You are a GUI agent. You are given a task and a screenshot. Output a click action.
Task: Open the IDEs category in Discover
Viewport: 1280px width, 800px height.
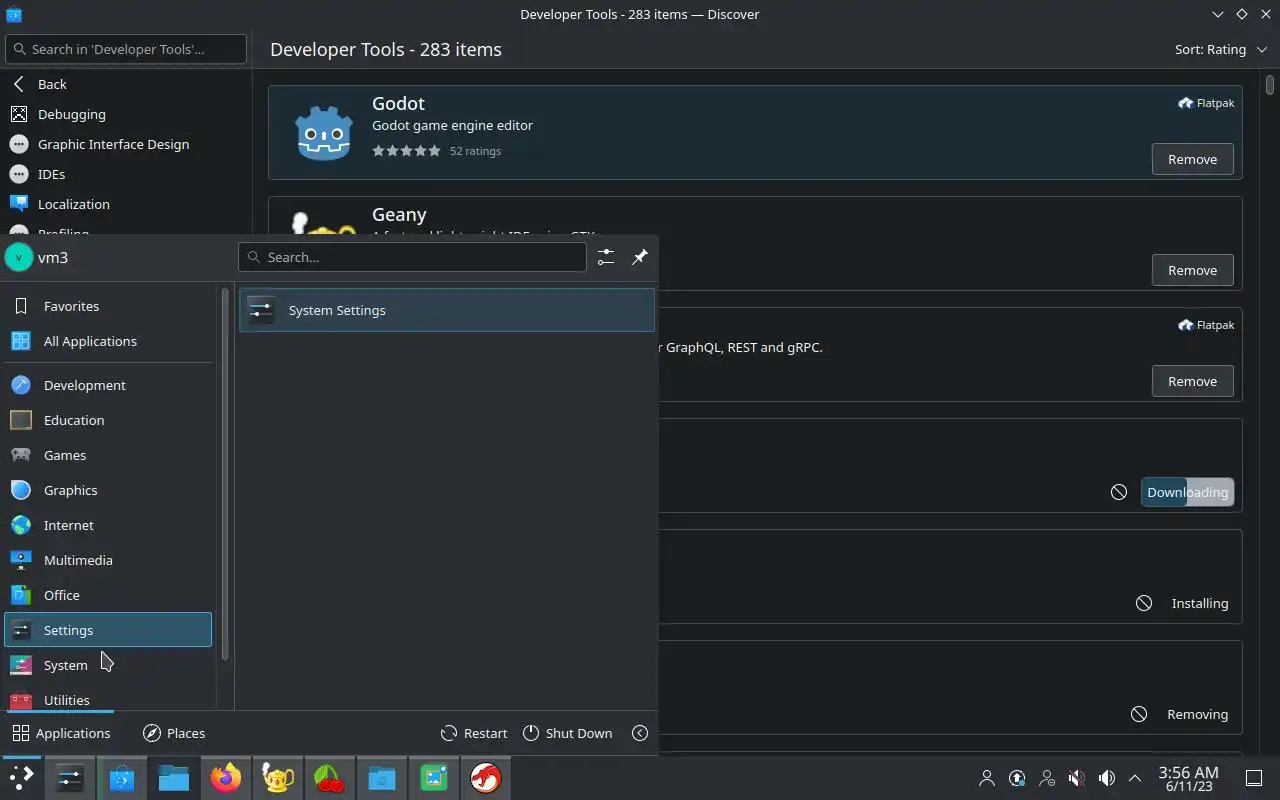click(126, 174)
